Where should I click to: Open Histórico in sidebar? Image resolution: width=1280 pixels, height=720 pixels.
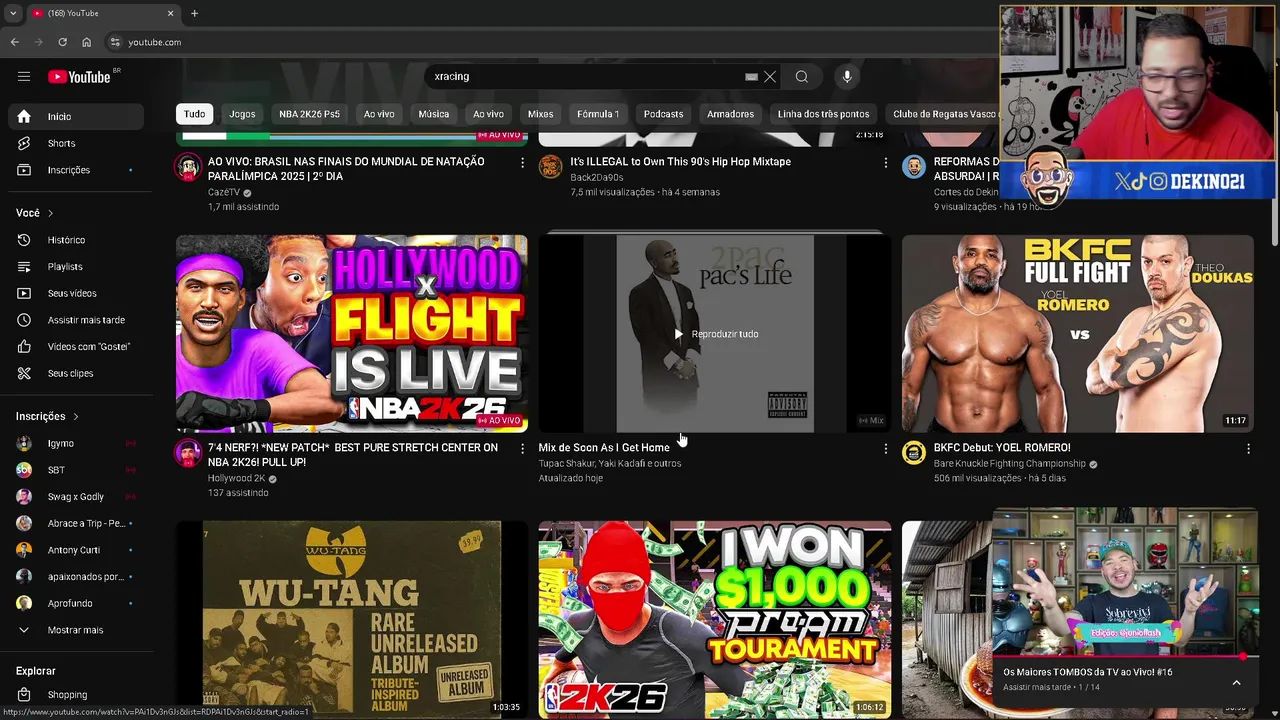(x=76, y=240)
